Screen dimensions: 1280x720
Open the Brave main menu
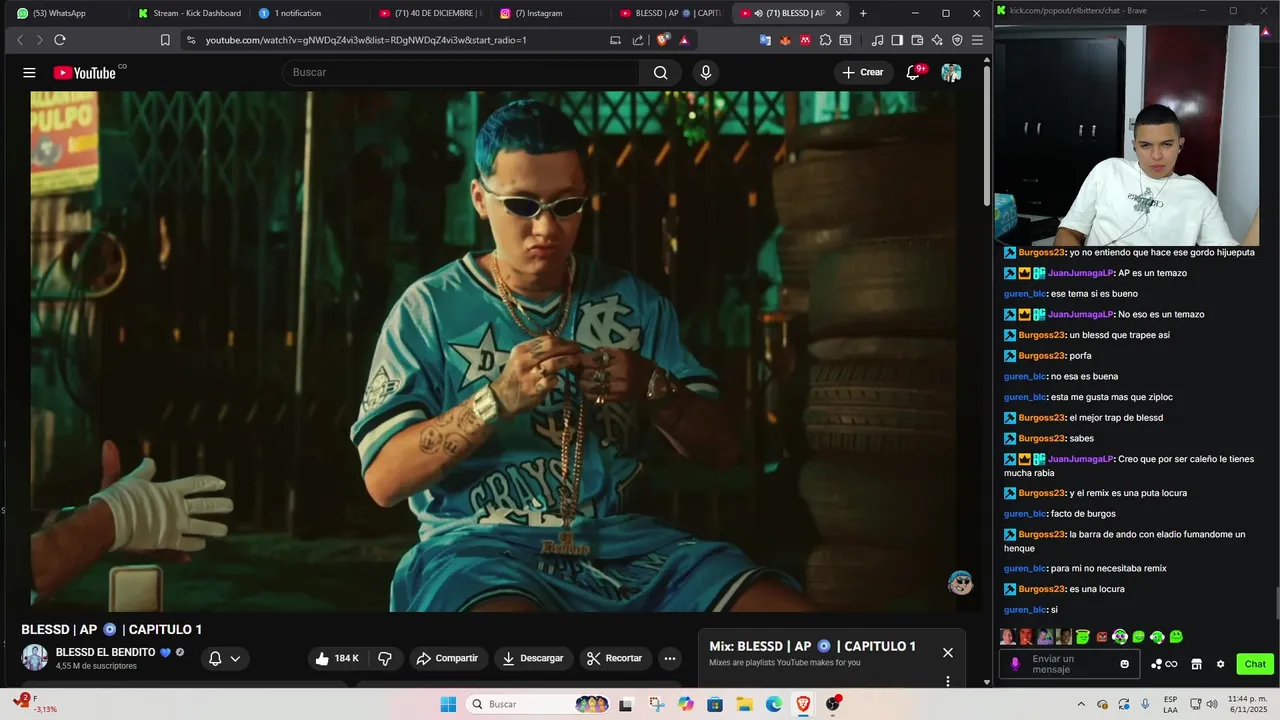[x=977, y=40]
